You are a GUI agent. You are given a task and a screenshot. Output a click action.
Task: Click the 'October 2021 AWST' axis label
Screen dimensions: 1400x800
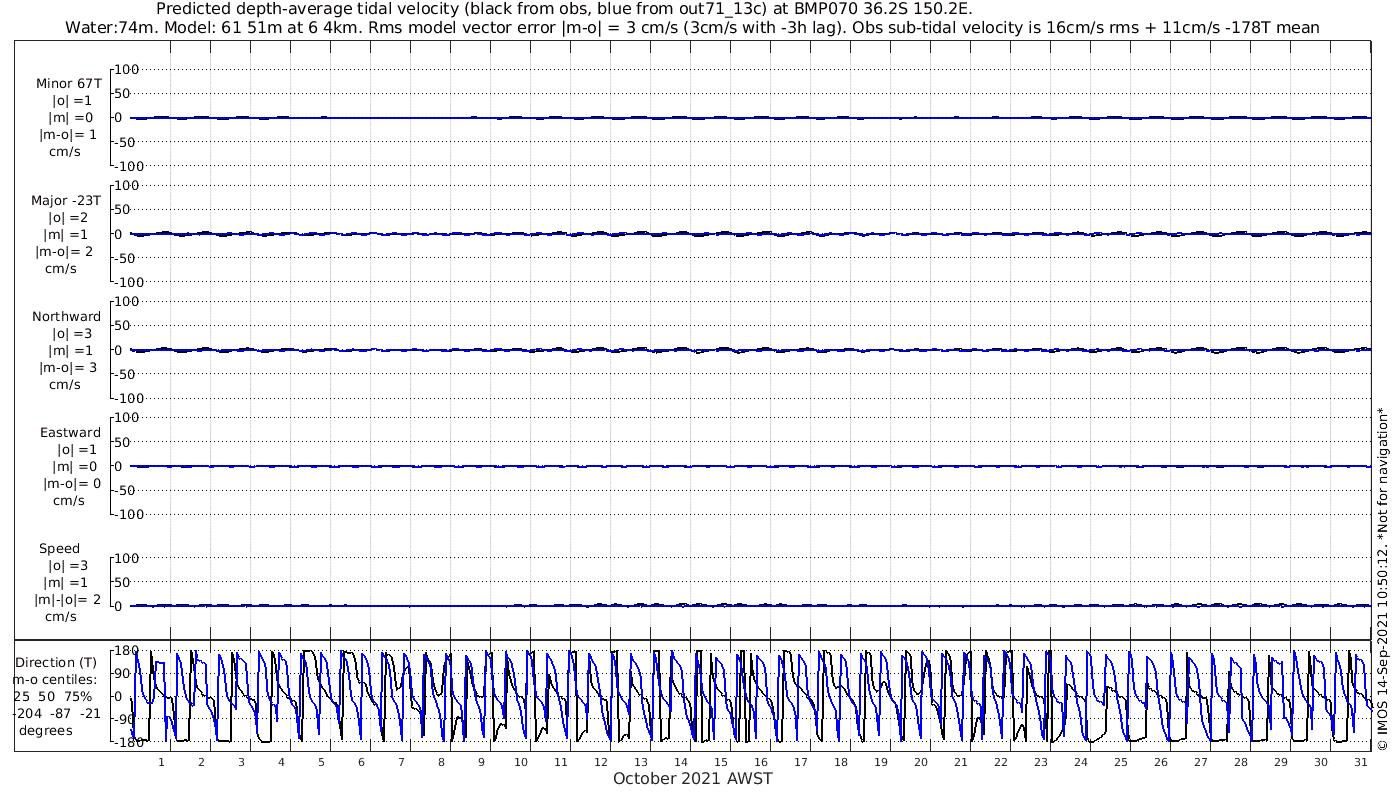(x=693, y=778)
